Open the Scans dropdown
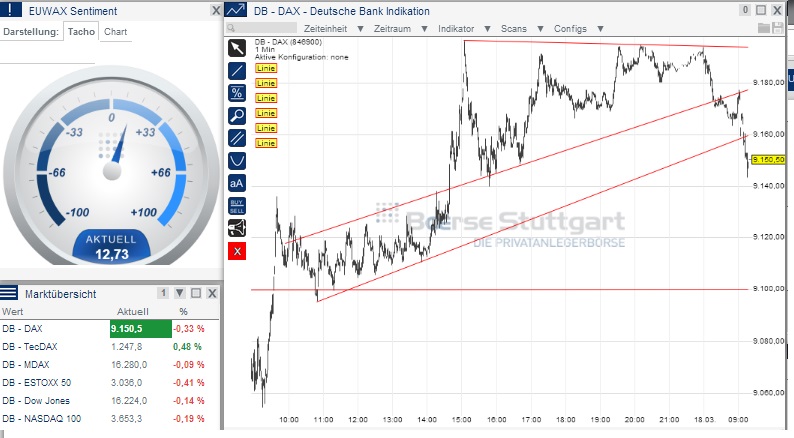 tap(522, 29)
